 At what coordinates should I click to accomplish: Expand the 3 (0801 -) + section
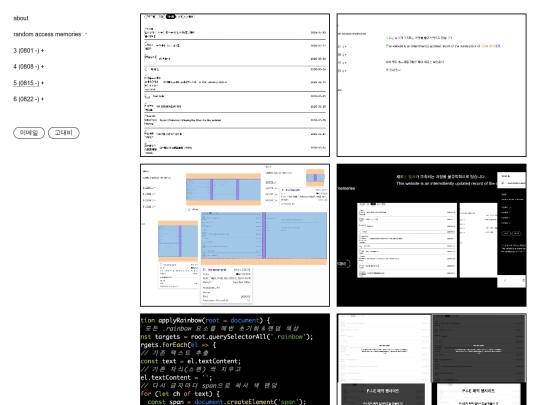29,51
